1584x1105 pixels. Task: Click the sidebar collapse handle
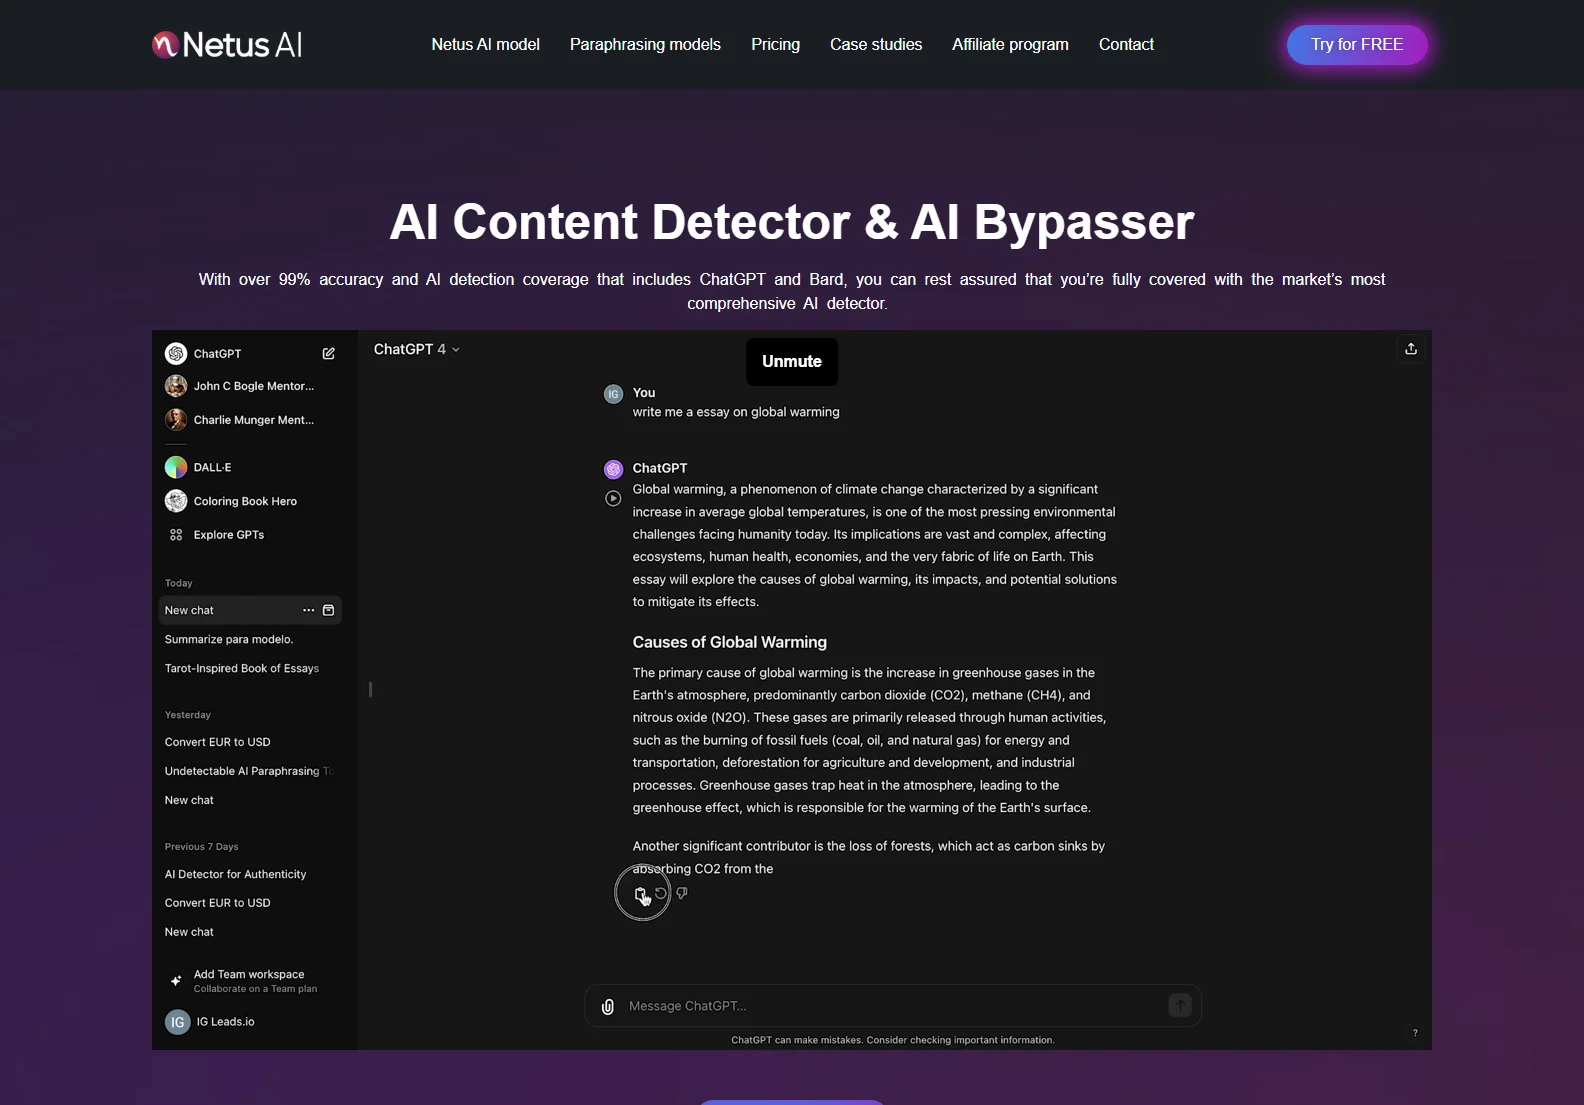coord(370,689)
